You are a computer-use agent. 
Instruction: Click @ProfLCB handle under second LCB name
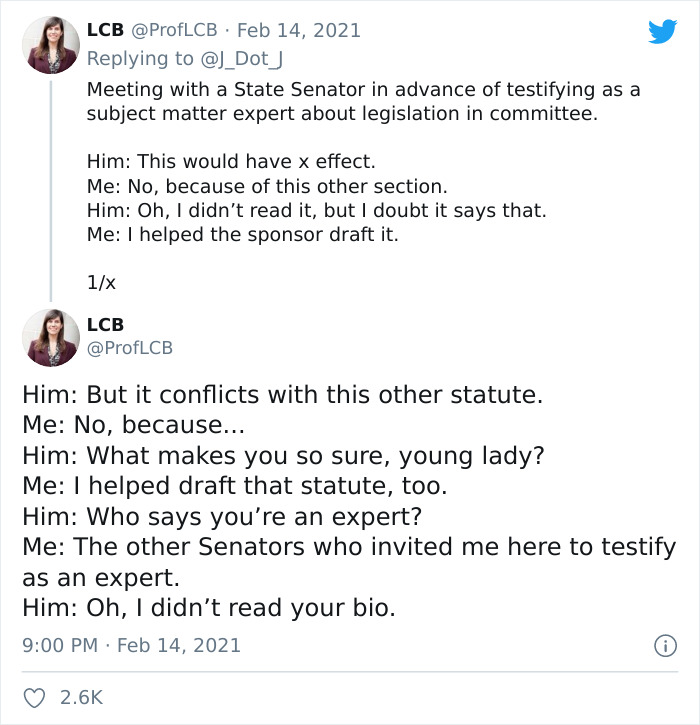[129, 348]
